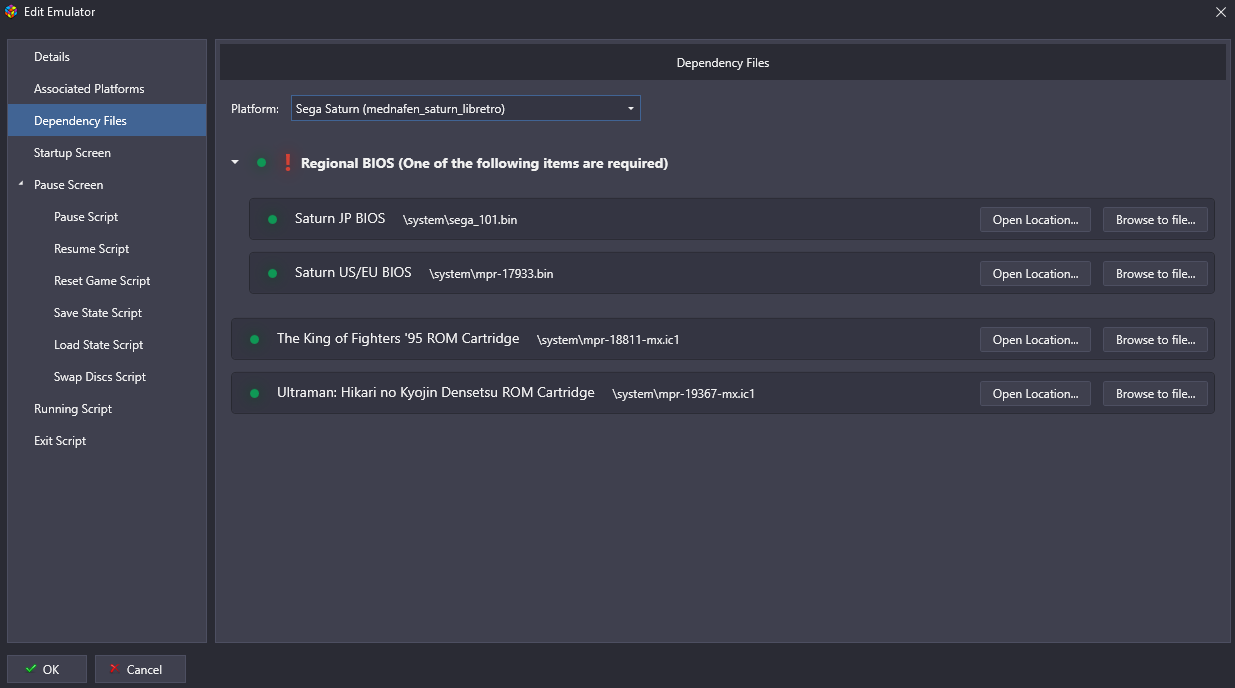Image resolution: width=1235 pixels, height=688 pixels.
Task: Click the Saturn US/EU BIOS label
Action: [353, 273]
